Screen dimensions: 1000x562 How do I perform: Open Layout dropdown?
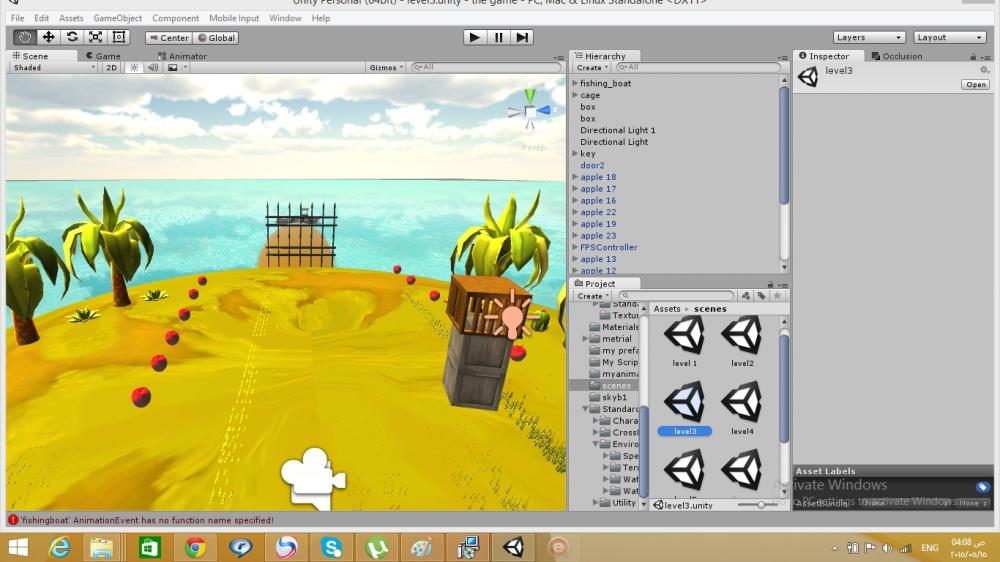point(950,37)
